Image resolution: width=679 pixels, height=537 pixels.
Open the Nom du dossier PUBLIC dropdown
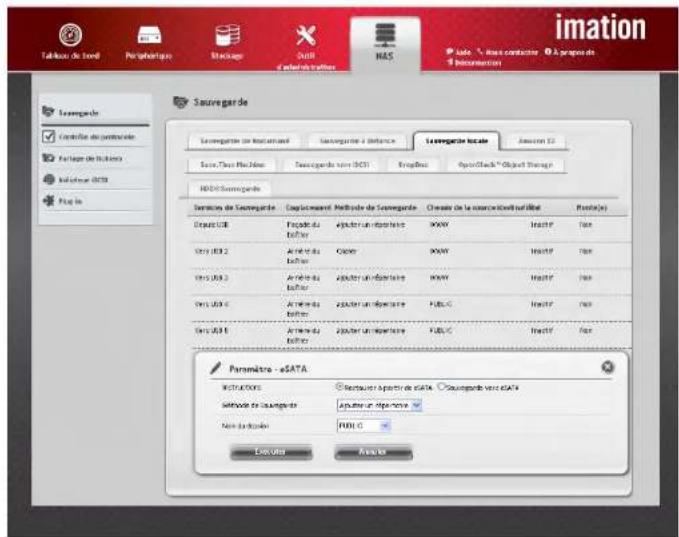click(x=364, y=426)
